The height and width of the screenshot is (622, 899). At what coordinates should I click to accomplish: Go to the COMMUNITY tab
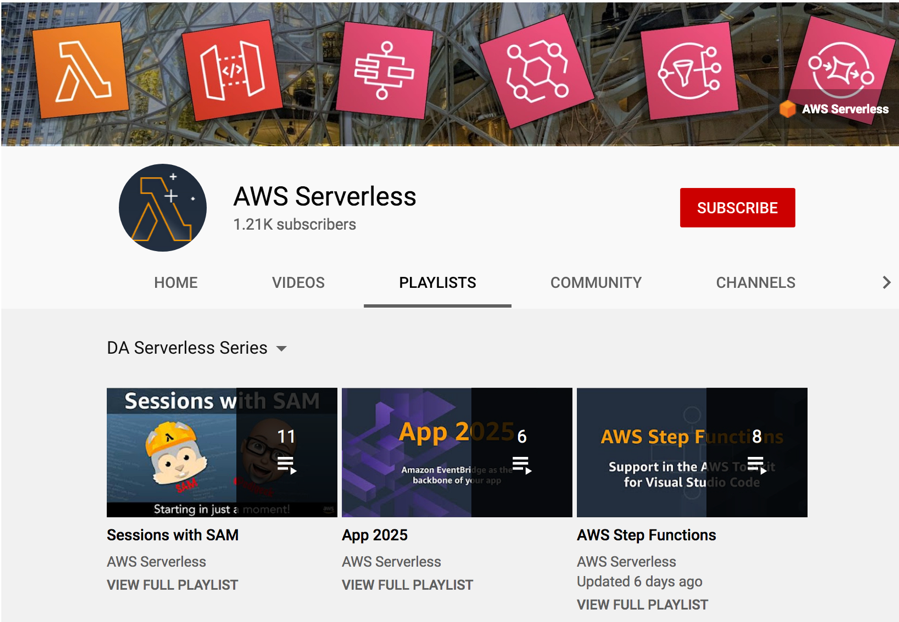596,283
